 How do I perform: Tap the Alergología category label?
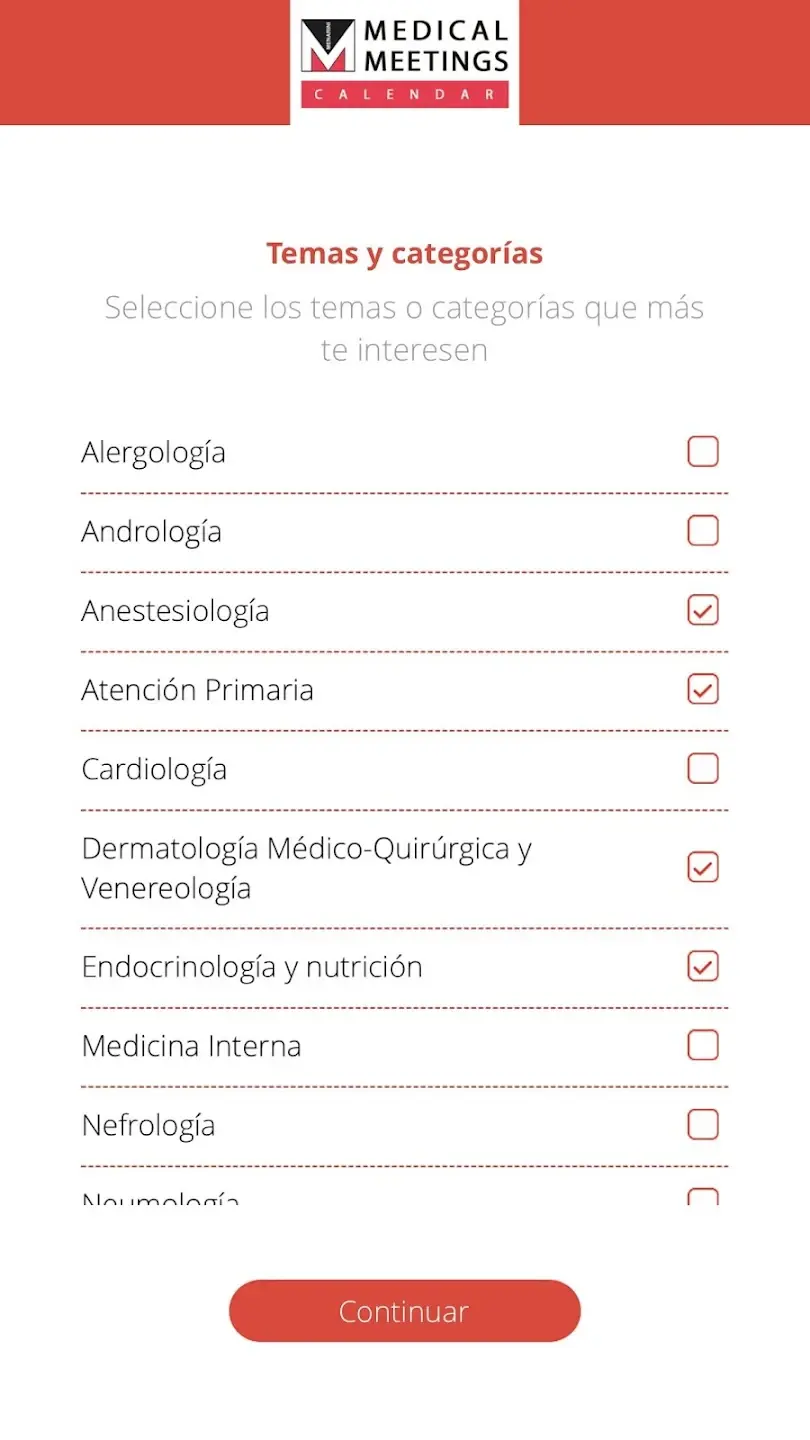pyautogui.click(x=153, y=452)
